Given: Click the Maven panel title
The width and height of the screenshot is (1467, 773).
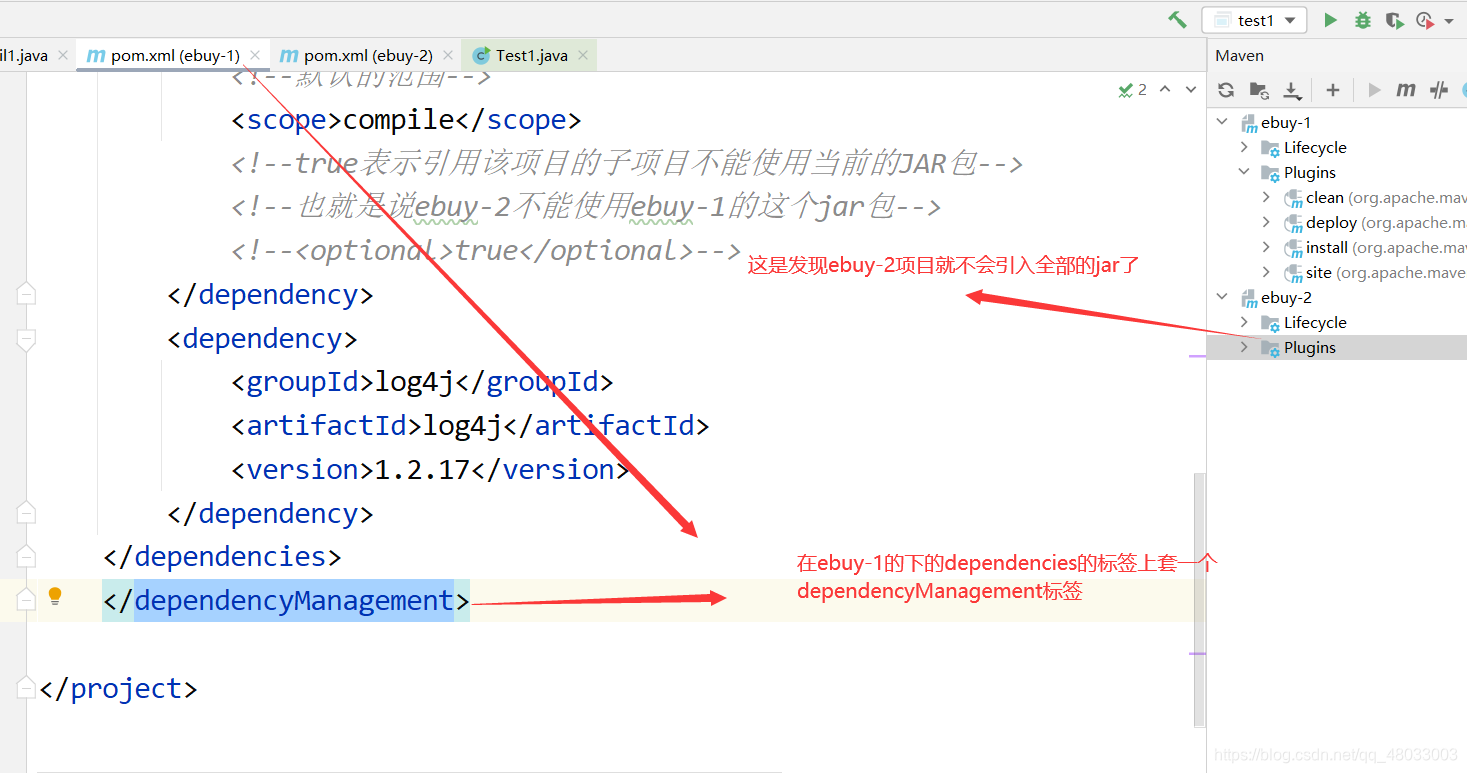Looking at the screenshot, I should pyautogui.click(x=1240, y=56).
